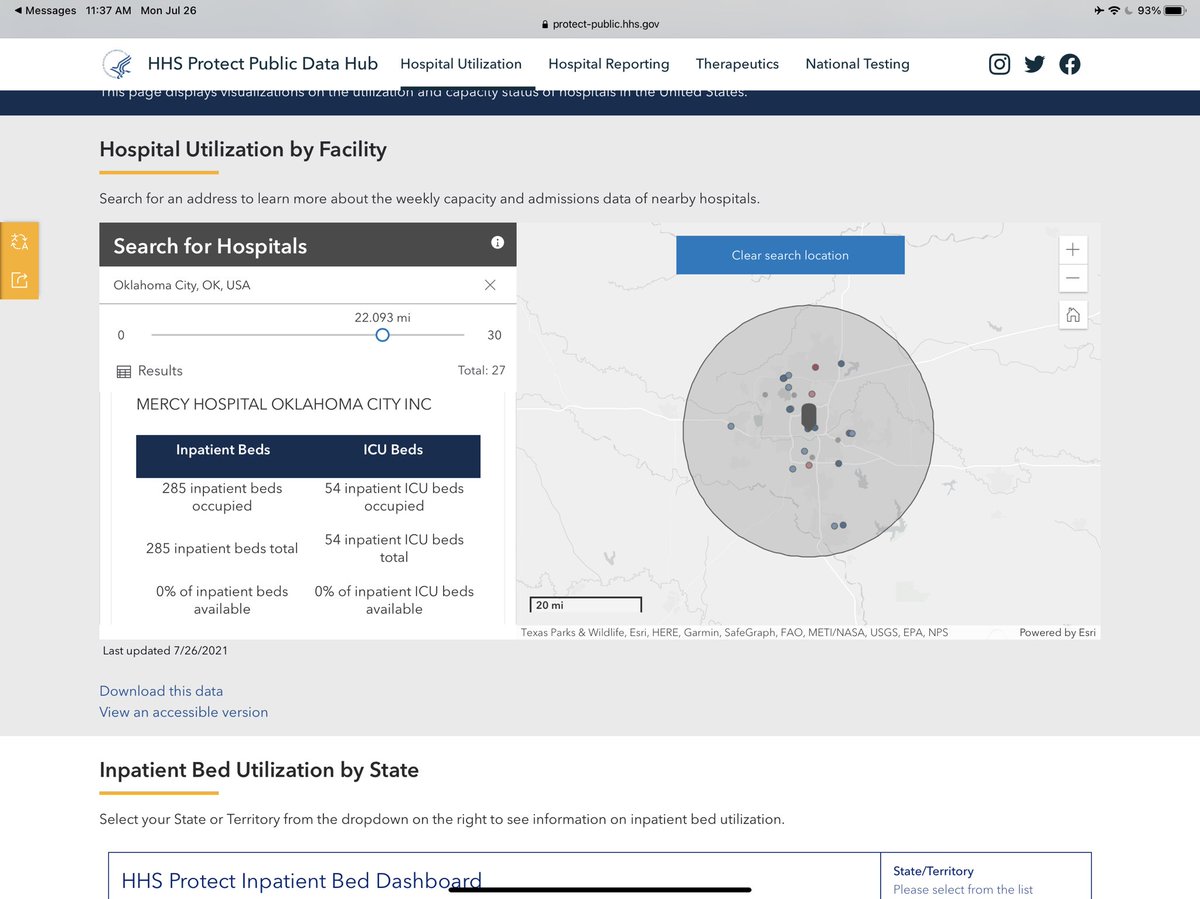Click the 22.093 mi distance value
1200x899 pixels.
(382, 317)
